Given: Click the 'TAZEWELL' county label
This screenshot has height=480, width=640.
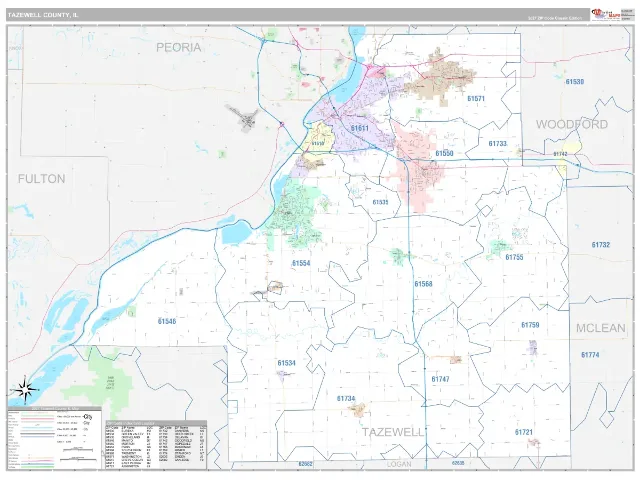Looking at the screenshot, I should point(393,432).
